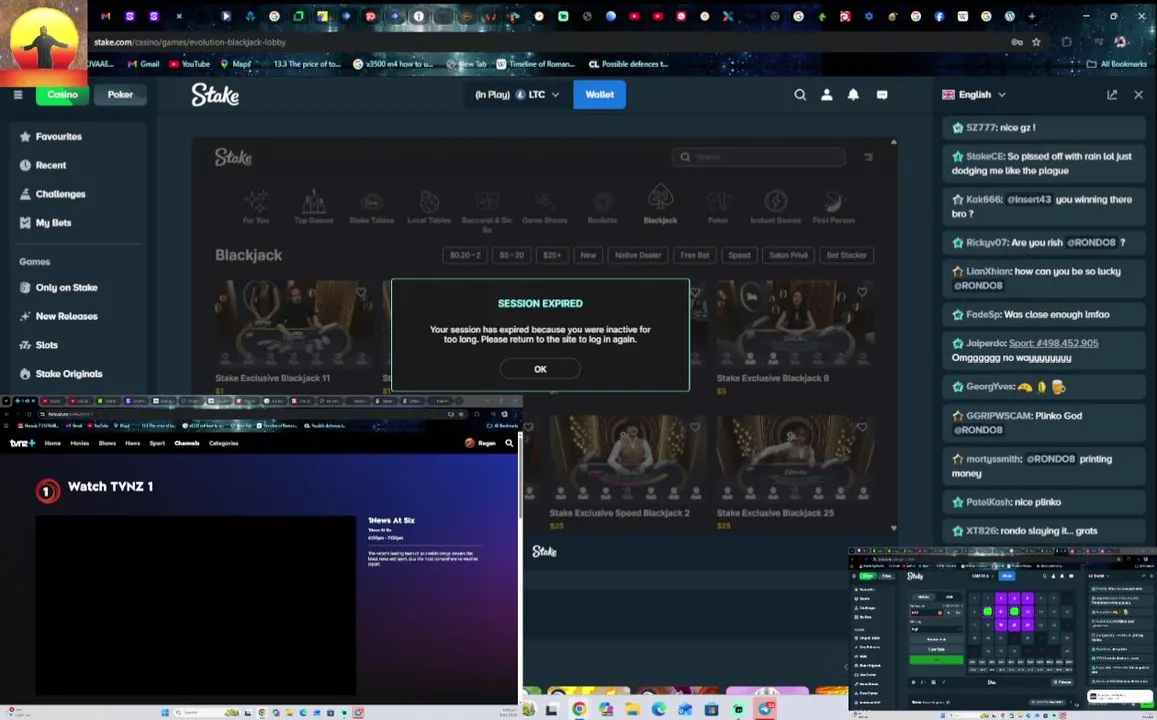This screenshot has width=1157, height=720.
Task: Open Stake Exclusive Speed Blackjack 2 table
Action: [x=628, y=458]
